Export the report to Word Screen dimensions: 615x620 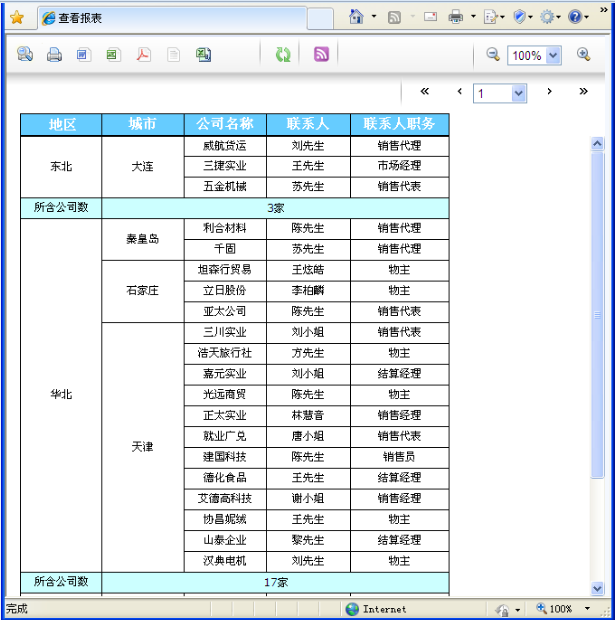point(84,55)
